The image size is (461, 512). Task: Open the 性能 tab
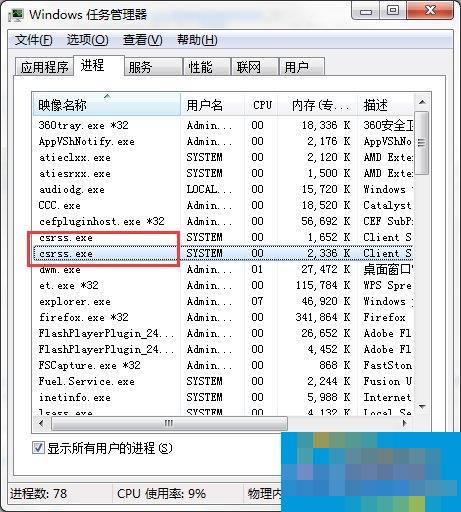(x=207, y=67)
